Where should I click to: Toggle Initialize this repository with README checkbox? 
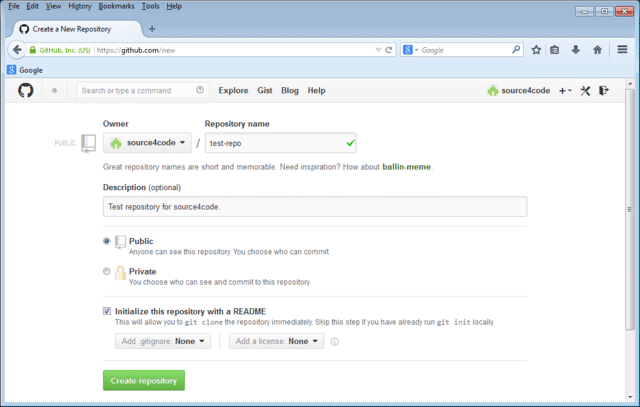coord(107,311)
